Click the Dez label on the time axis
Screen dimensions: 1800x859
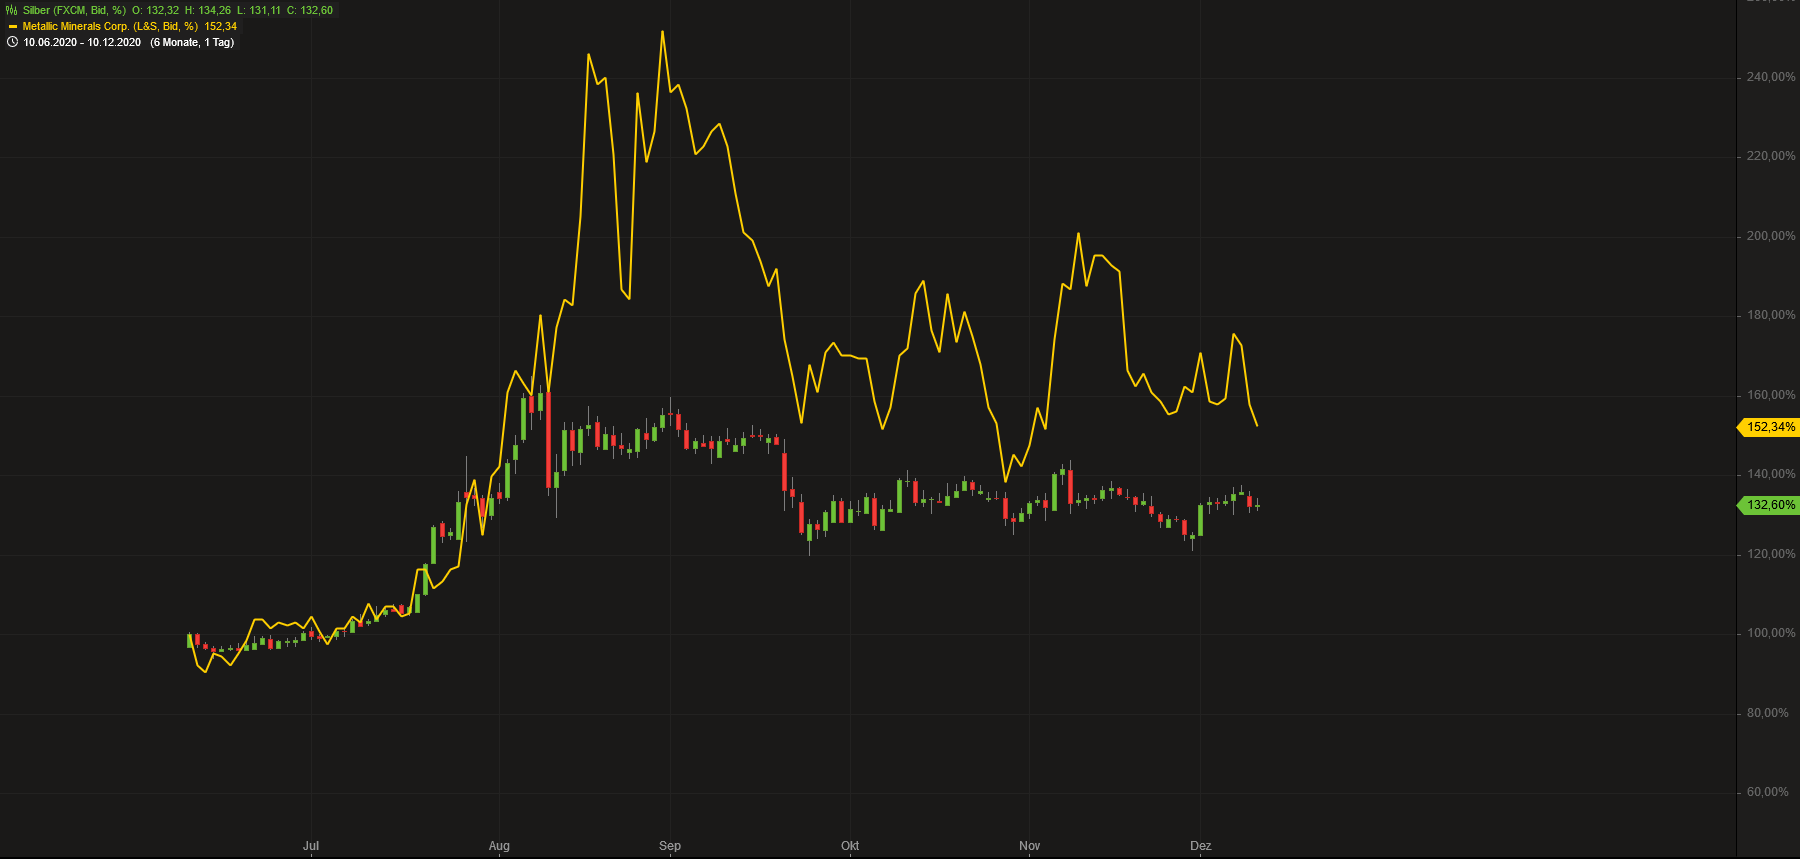coord(1201,846)
